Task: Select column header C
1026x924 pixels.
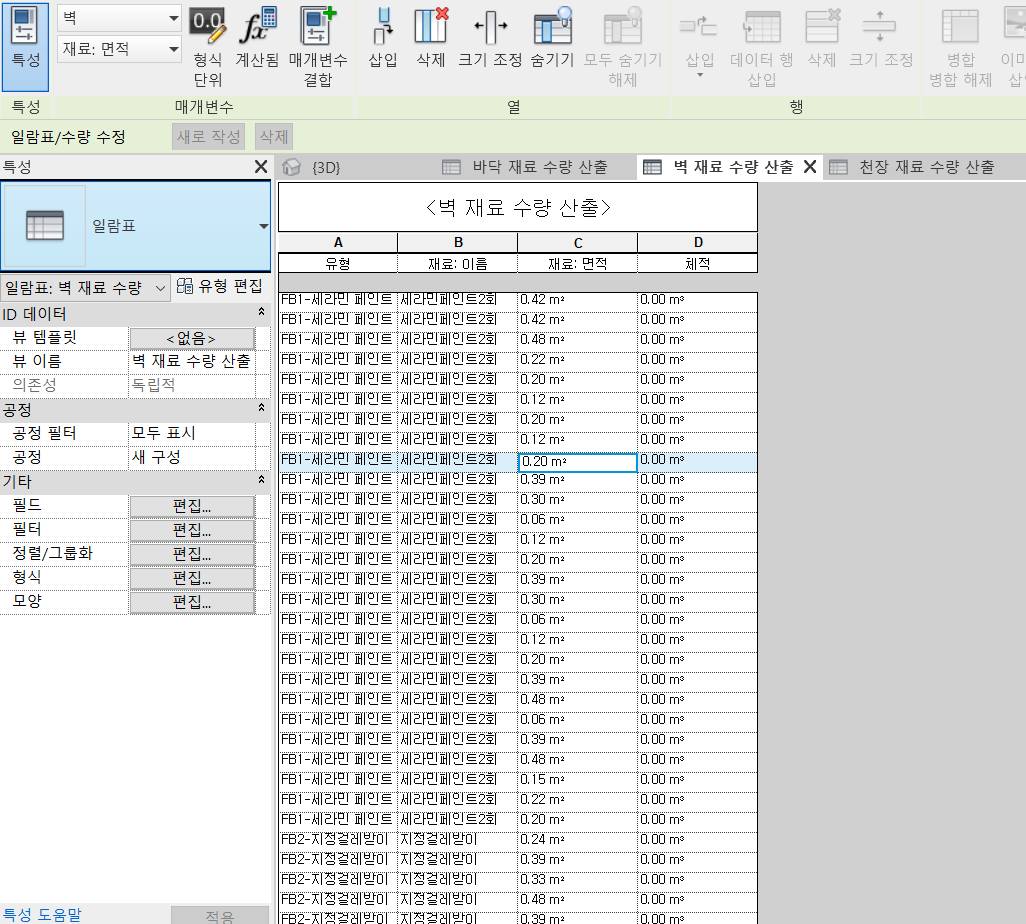Action: (x=578, y=242)
